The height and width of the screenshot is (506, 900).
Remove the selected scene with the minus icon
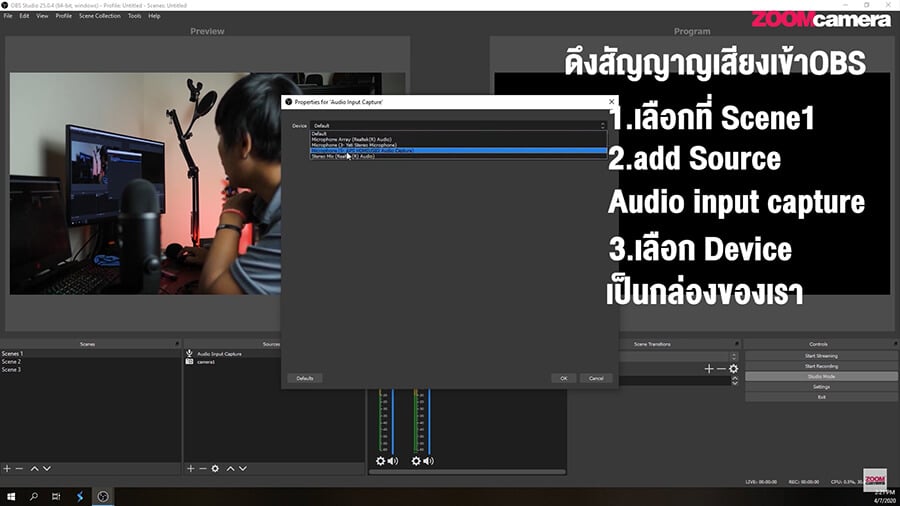pos(19,469)
